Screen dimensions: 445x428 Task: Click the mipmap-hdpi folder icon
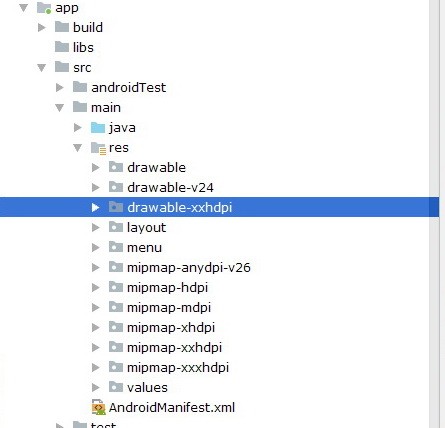[116, 287]
